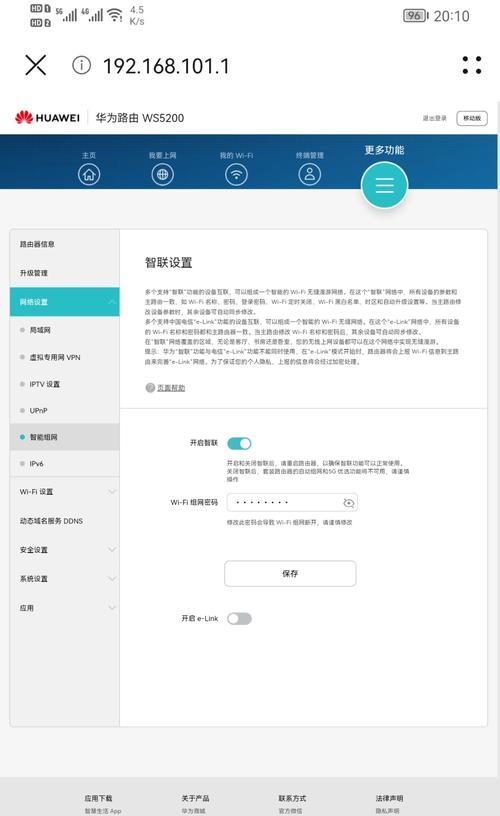The width and height of the screenshot is (500, 816).
Task: Collapse the 网络设置 section
Action: pyautogui.click(x=65, y=302)
